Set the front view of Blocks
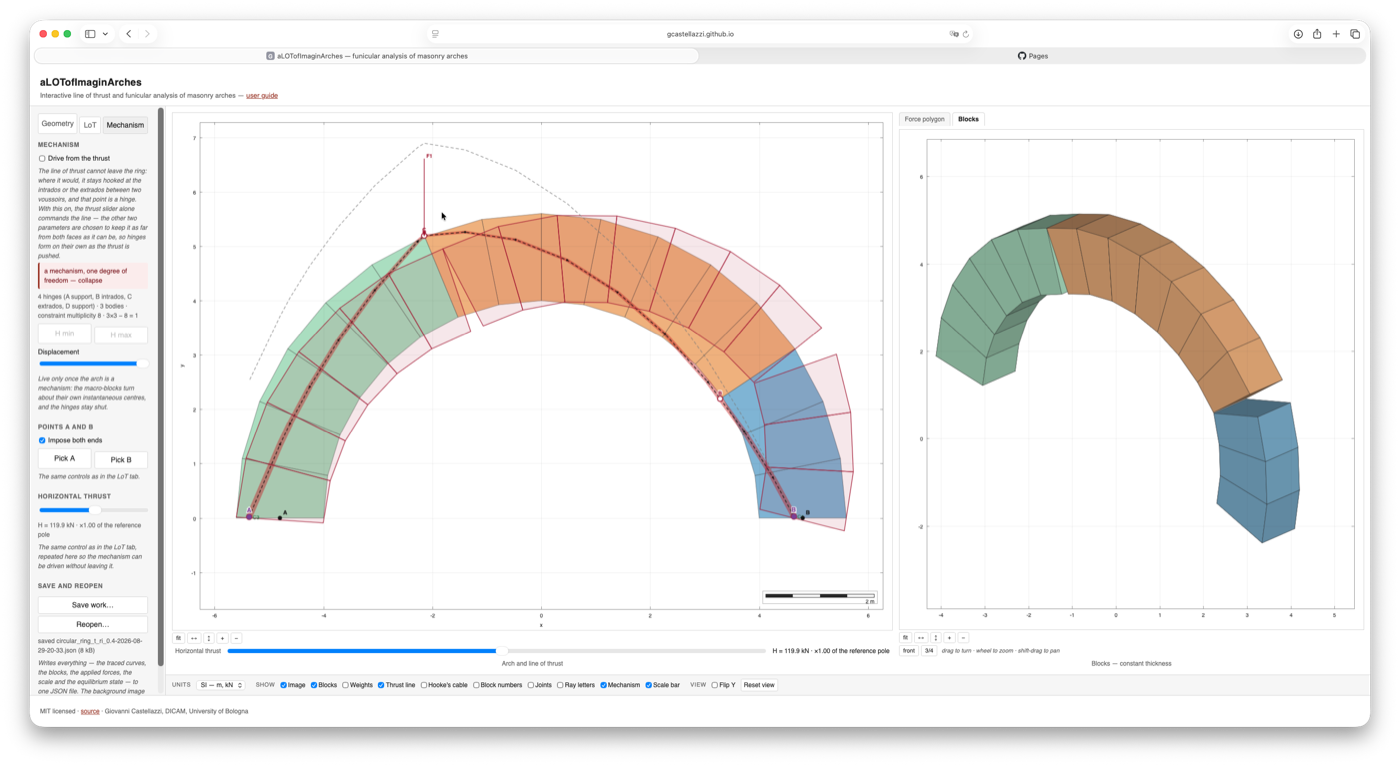This screenshot has width=1400, height=766. pyautogui.click(x=909, y=651)
